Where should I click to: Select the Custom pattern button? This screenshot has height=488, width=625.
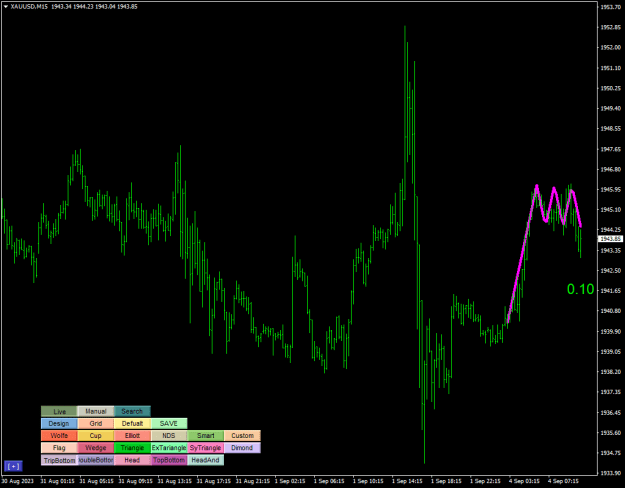coord(242,436)
